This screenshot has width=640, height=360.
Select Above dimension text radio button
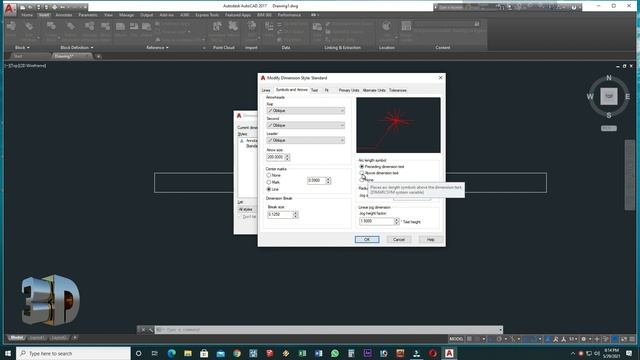(362, 173)
